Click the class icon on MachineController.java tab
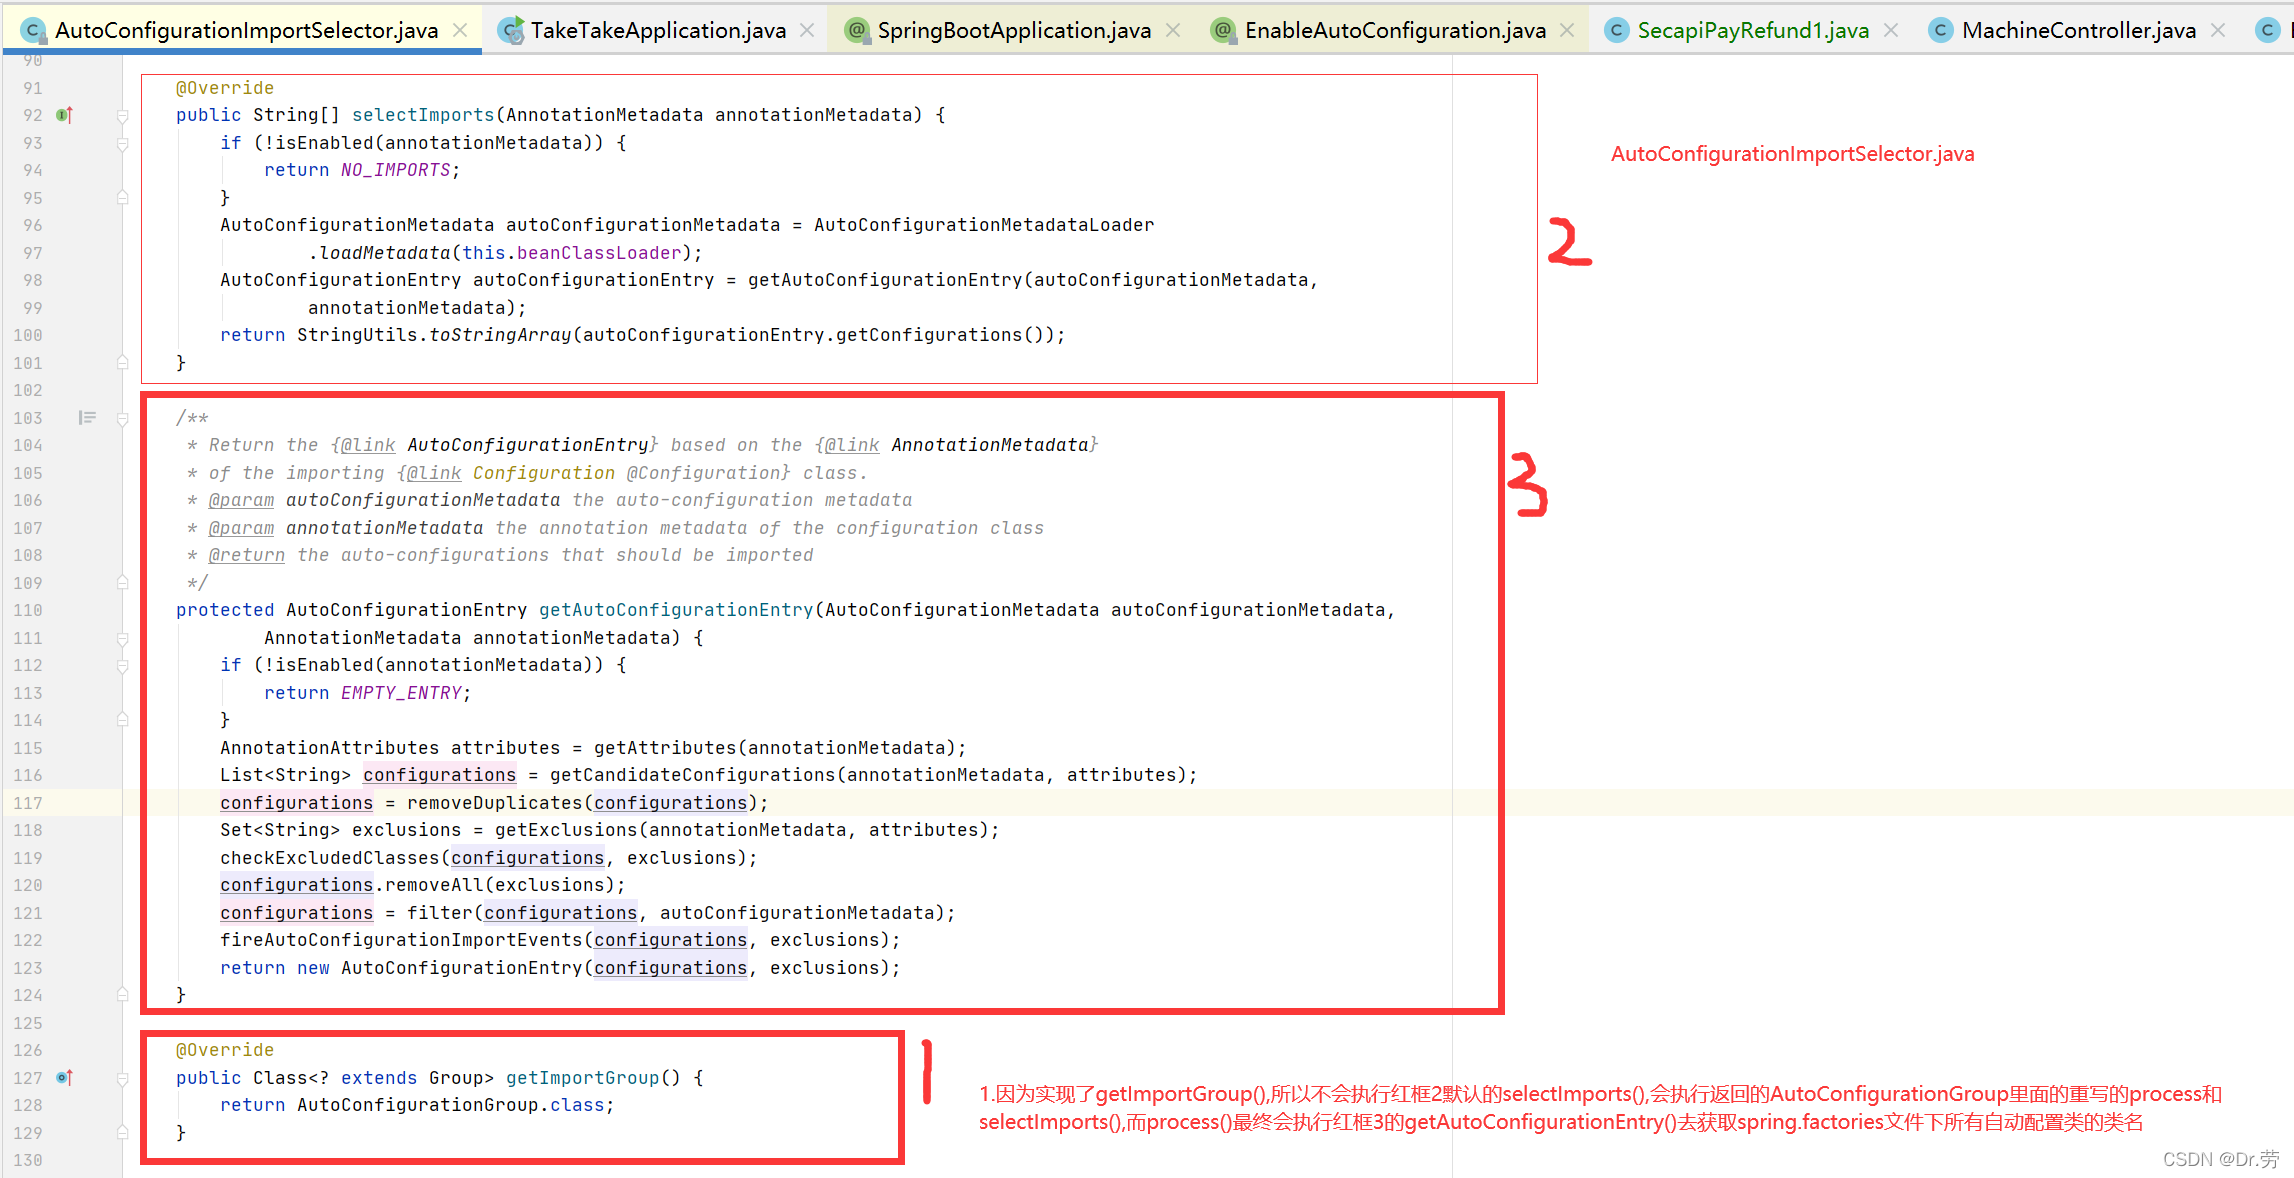Screen dimensions: 2294x1178 [1940, 30]
